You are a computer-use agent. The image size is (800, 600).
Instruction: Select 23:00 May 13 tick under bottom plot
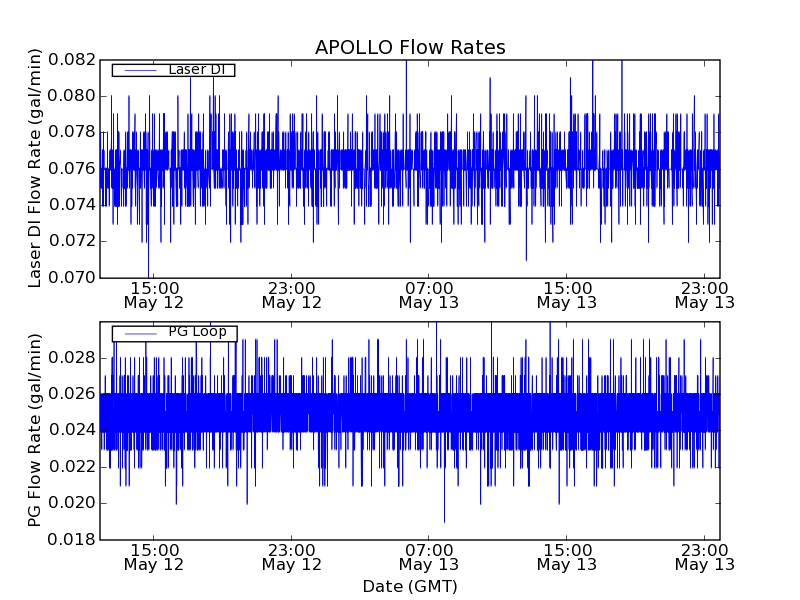coord(704,557)
